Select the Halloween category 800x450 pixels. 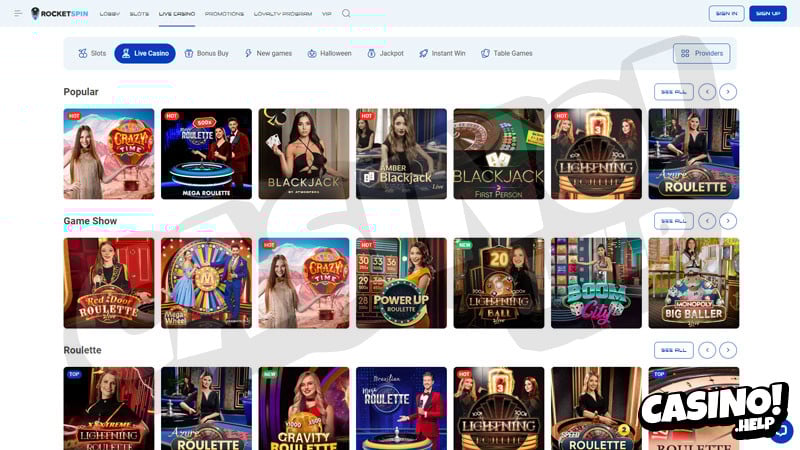point(329,53)
